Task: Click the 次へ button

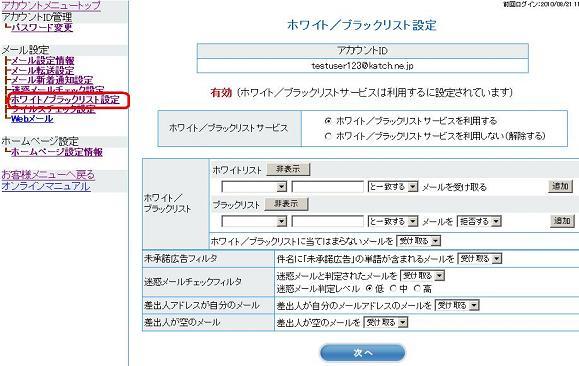Action: tap(363, 353)
